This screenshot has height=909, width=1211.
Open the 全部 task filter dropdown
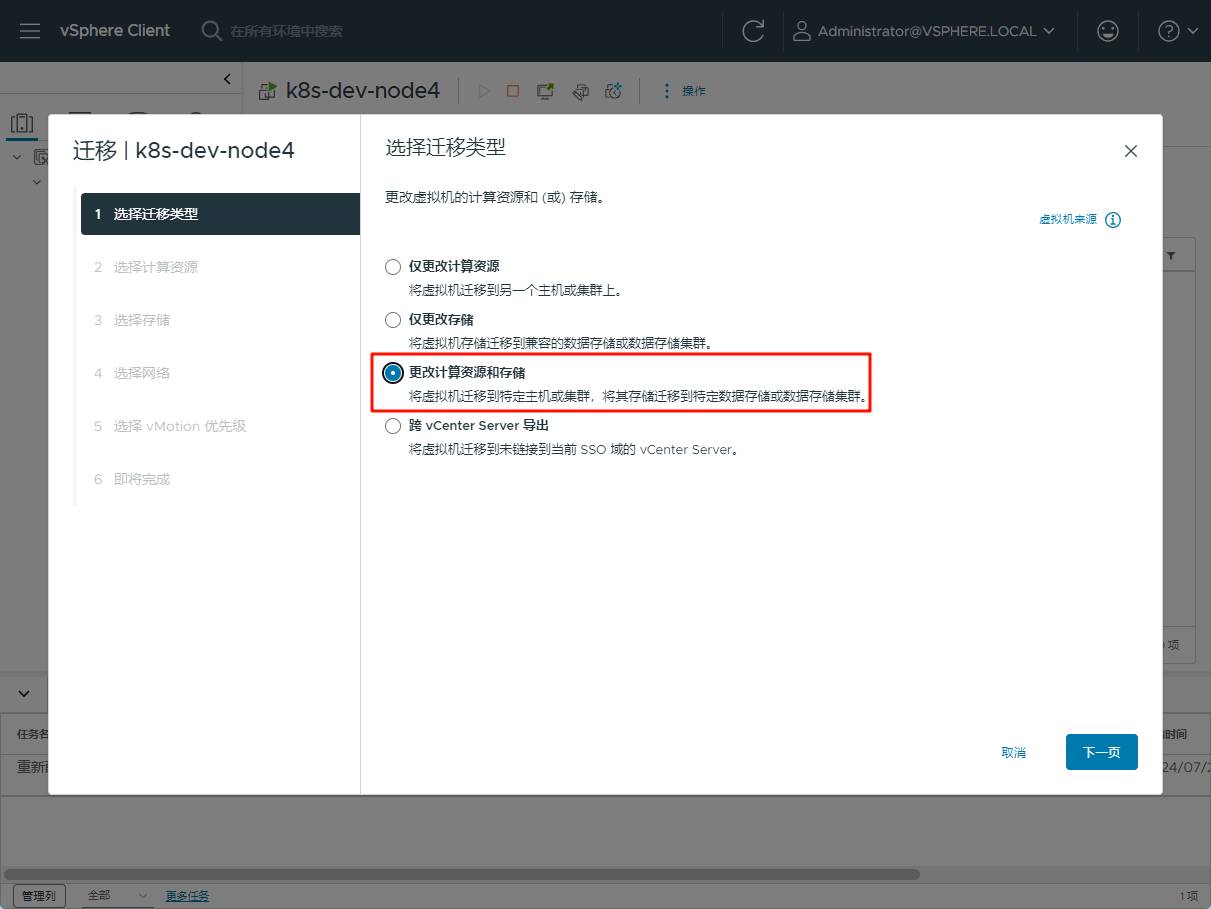pos(116,895)
